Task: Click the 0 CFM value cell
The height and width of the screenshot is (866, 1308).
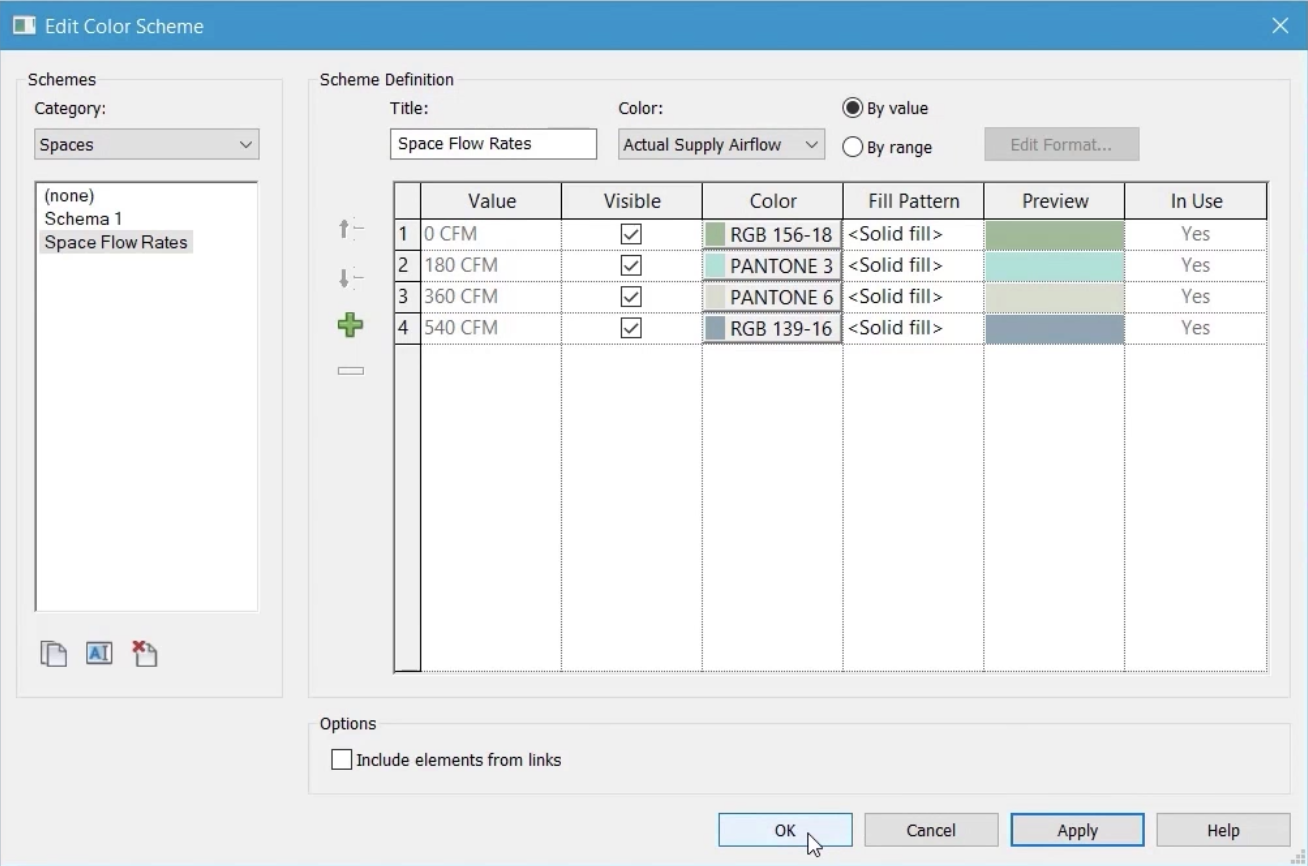Action: click(x=491, y=234)
